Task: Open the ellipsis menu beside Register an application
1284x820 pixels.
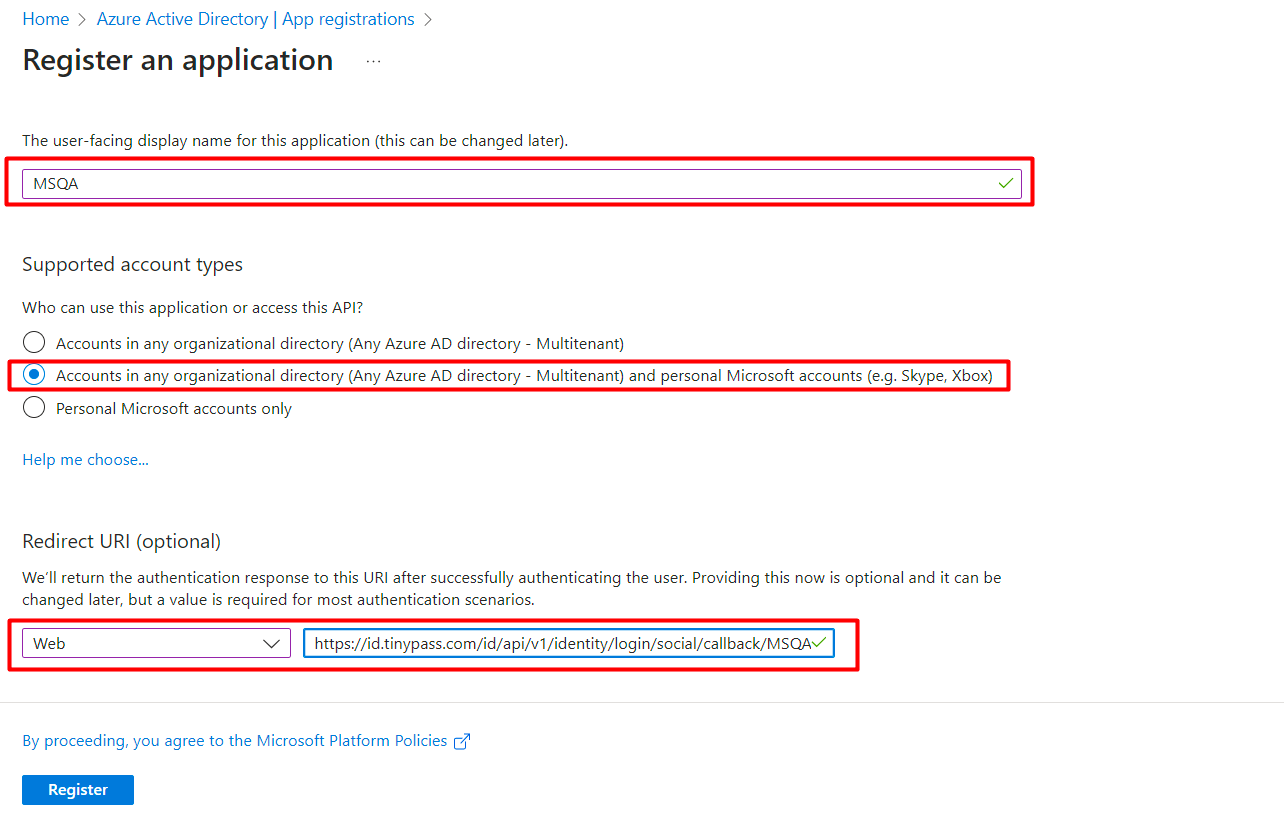Action: (373, 61)
